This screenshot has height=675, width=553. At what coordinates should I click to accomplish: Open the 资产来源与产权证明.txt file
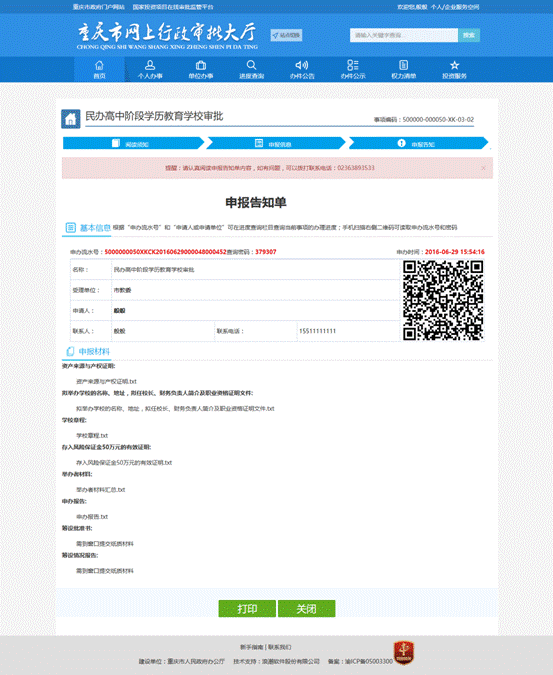tap(106, 381)
